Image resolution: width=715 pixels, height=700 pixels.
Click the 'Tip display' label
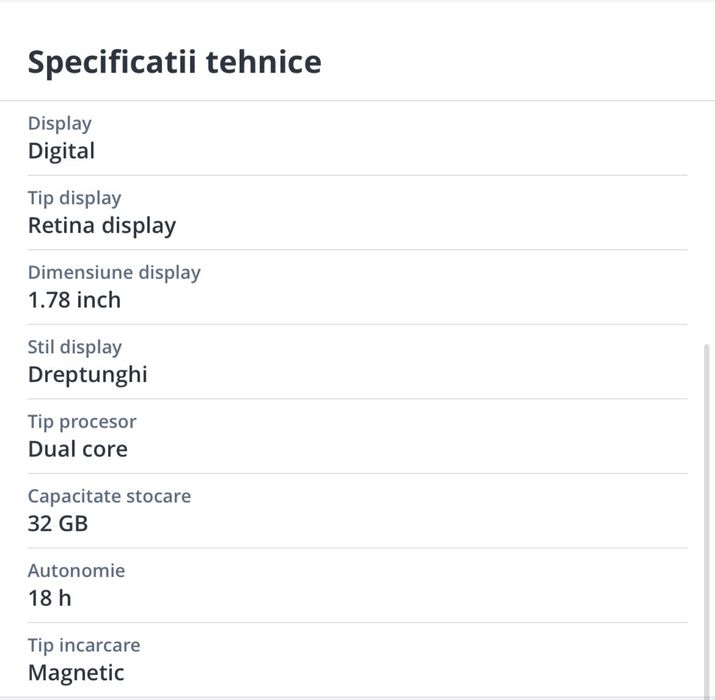(74, 198)
